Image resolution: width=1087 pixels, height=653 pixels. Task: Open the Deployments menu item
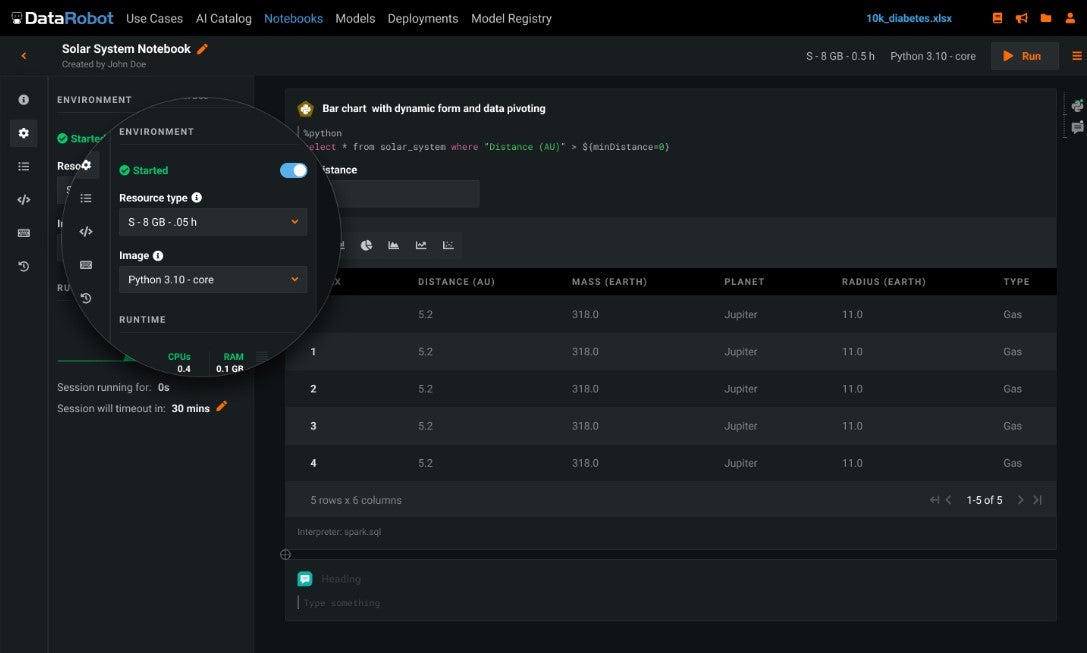pyautogui.click(x=423, y=19)
